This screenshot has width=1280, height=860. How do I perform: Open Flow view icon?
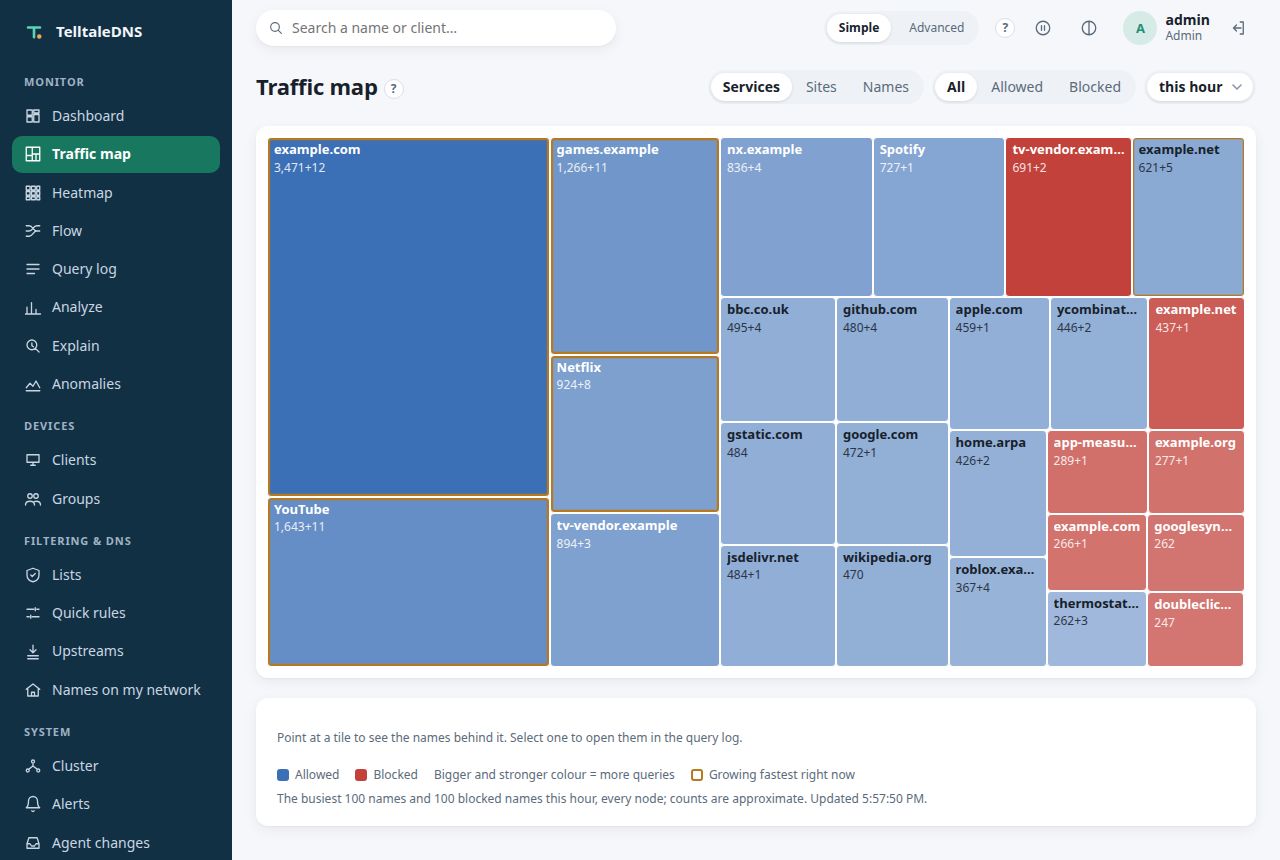(x=33, y=231)
